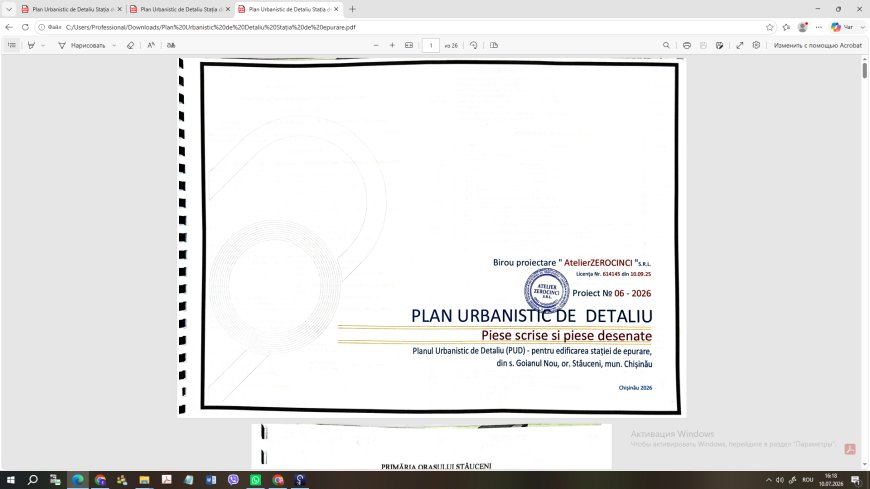Click the Acrobat badge over the PDF page
Viewport: 870px width, 489px height.
coord(849,449)
